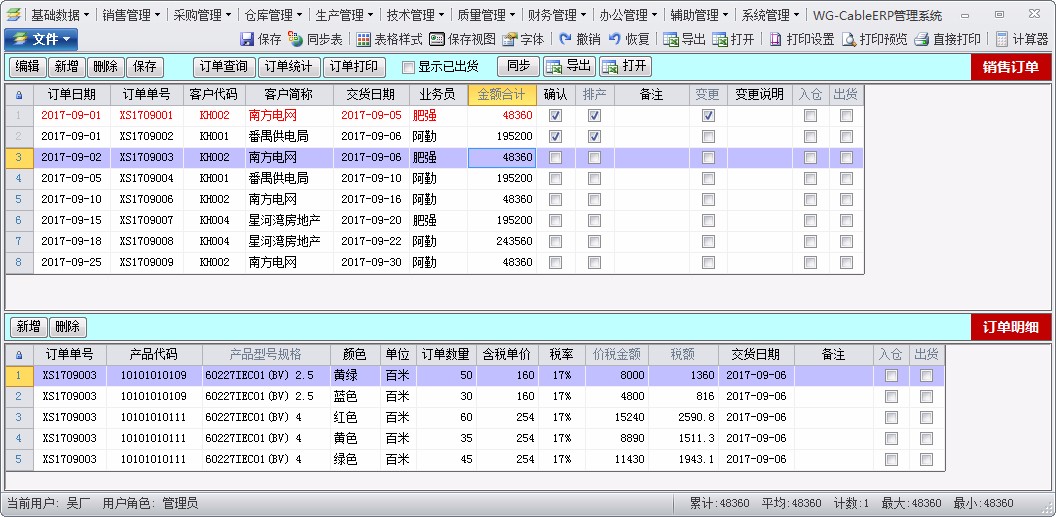Click 保存视图 save view icon
This screenshot has height=517, width=1056.
click(x=436, y=39)
